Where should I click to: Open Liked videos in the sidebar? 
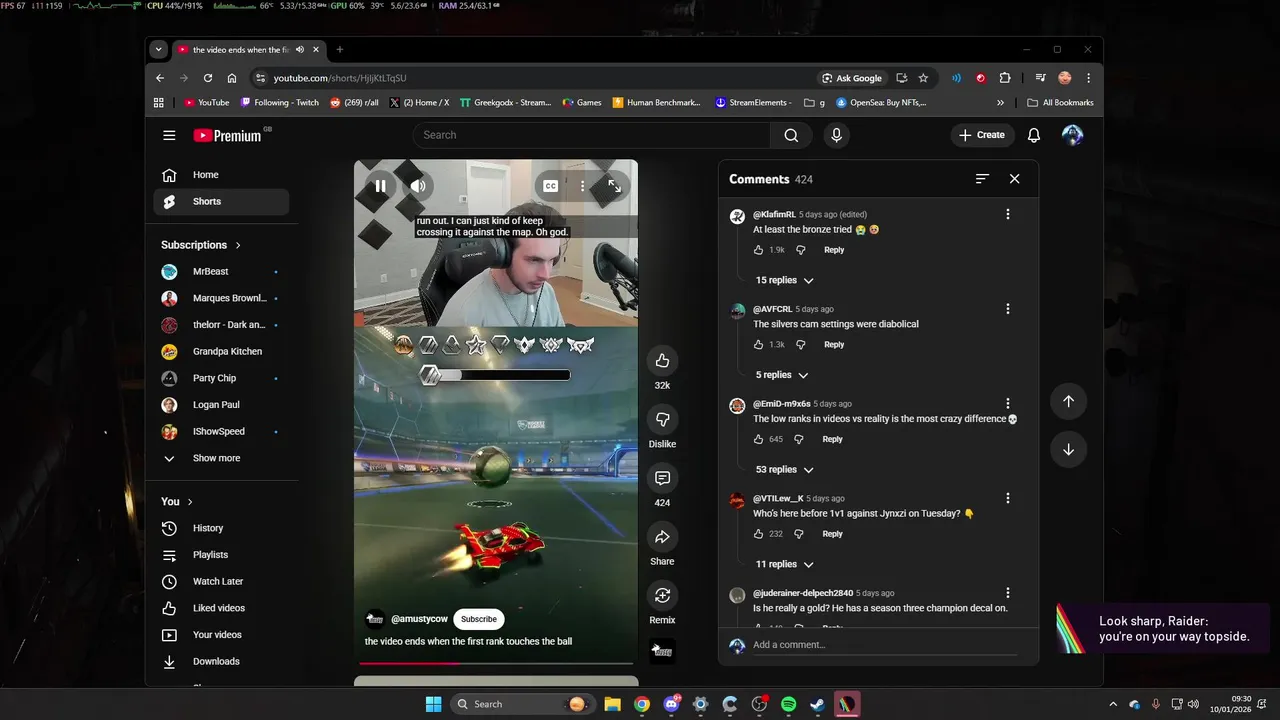point(221,608)
